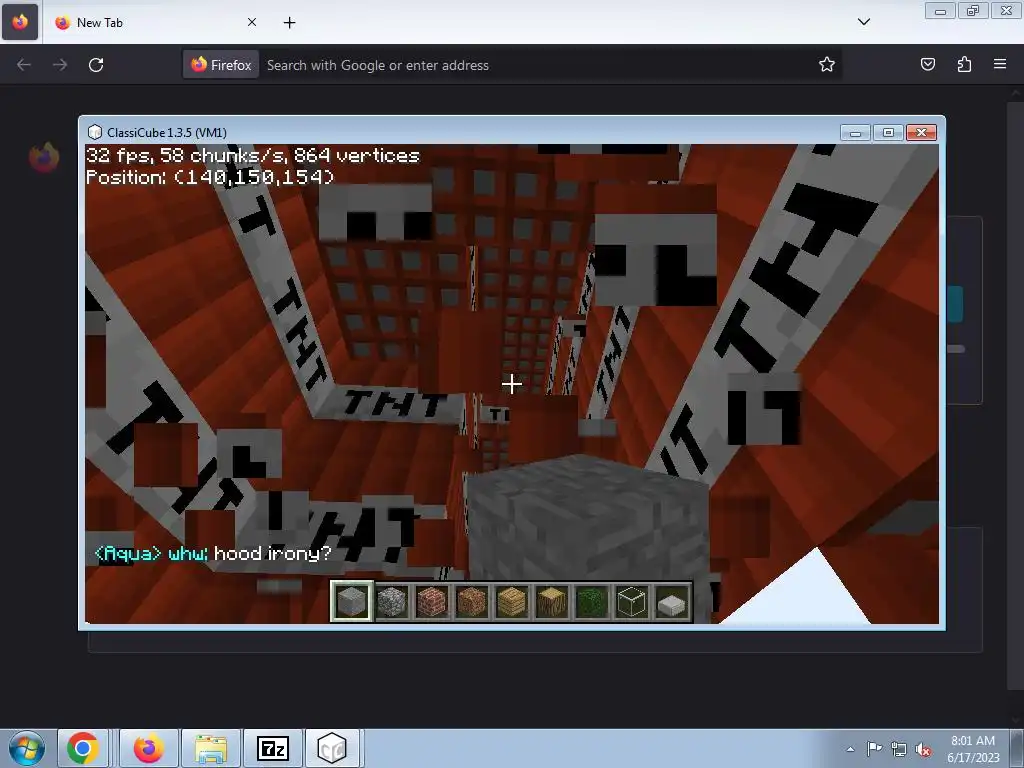Maximize the ClassiCube window

point(888,133)
